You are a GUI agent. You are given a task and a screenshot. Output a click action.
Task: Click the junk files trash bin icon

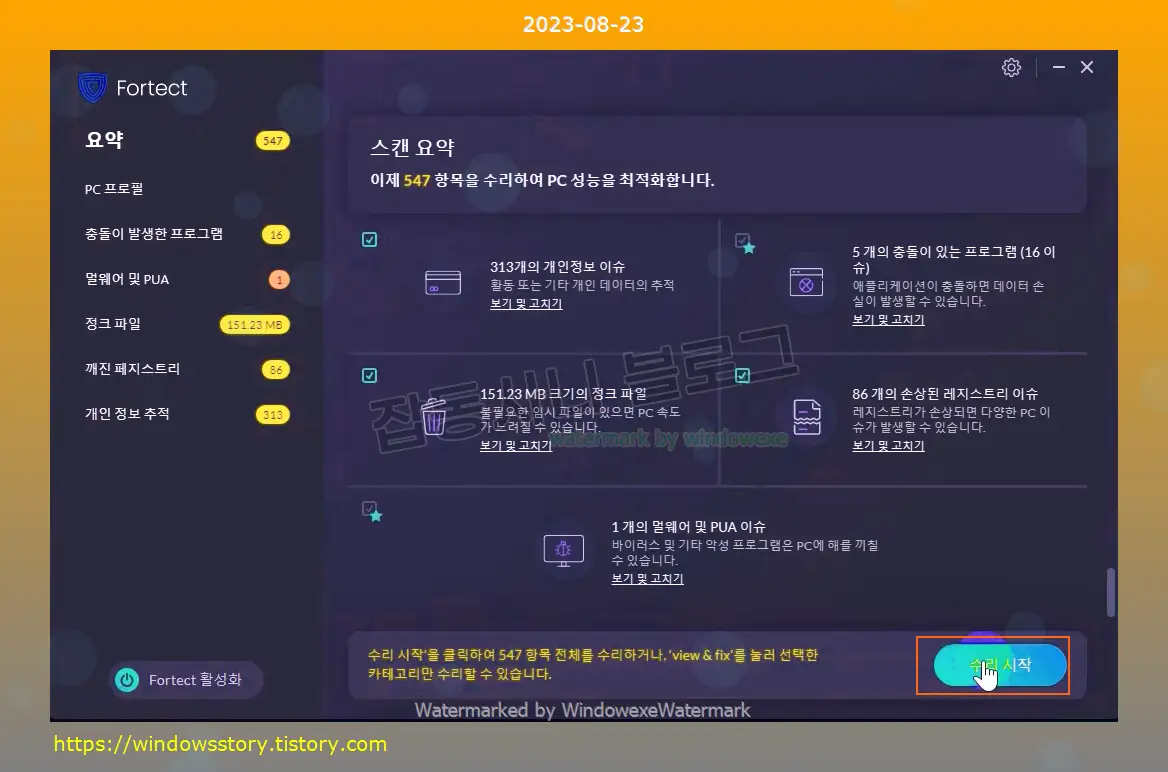434,417
